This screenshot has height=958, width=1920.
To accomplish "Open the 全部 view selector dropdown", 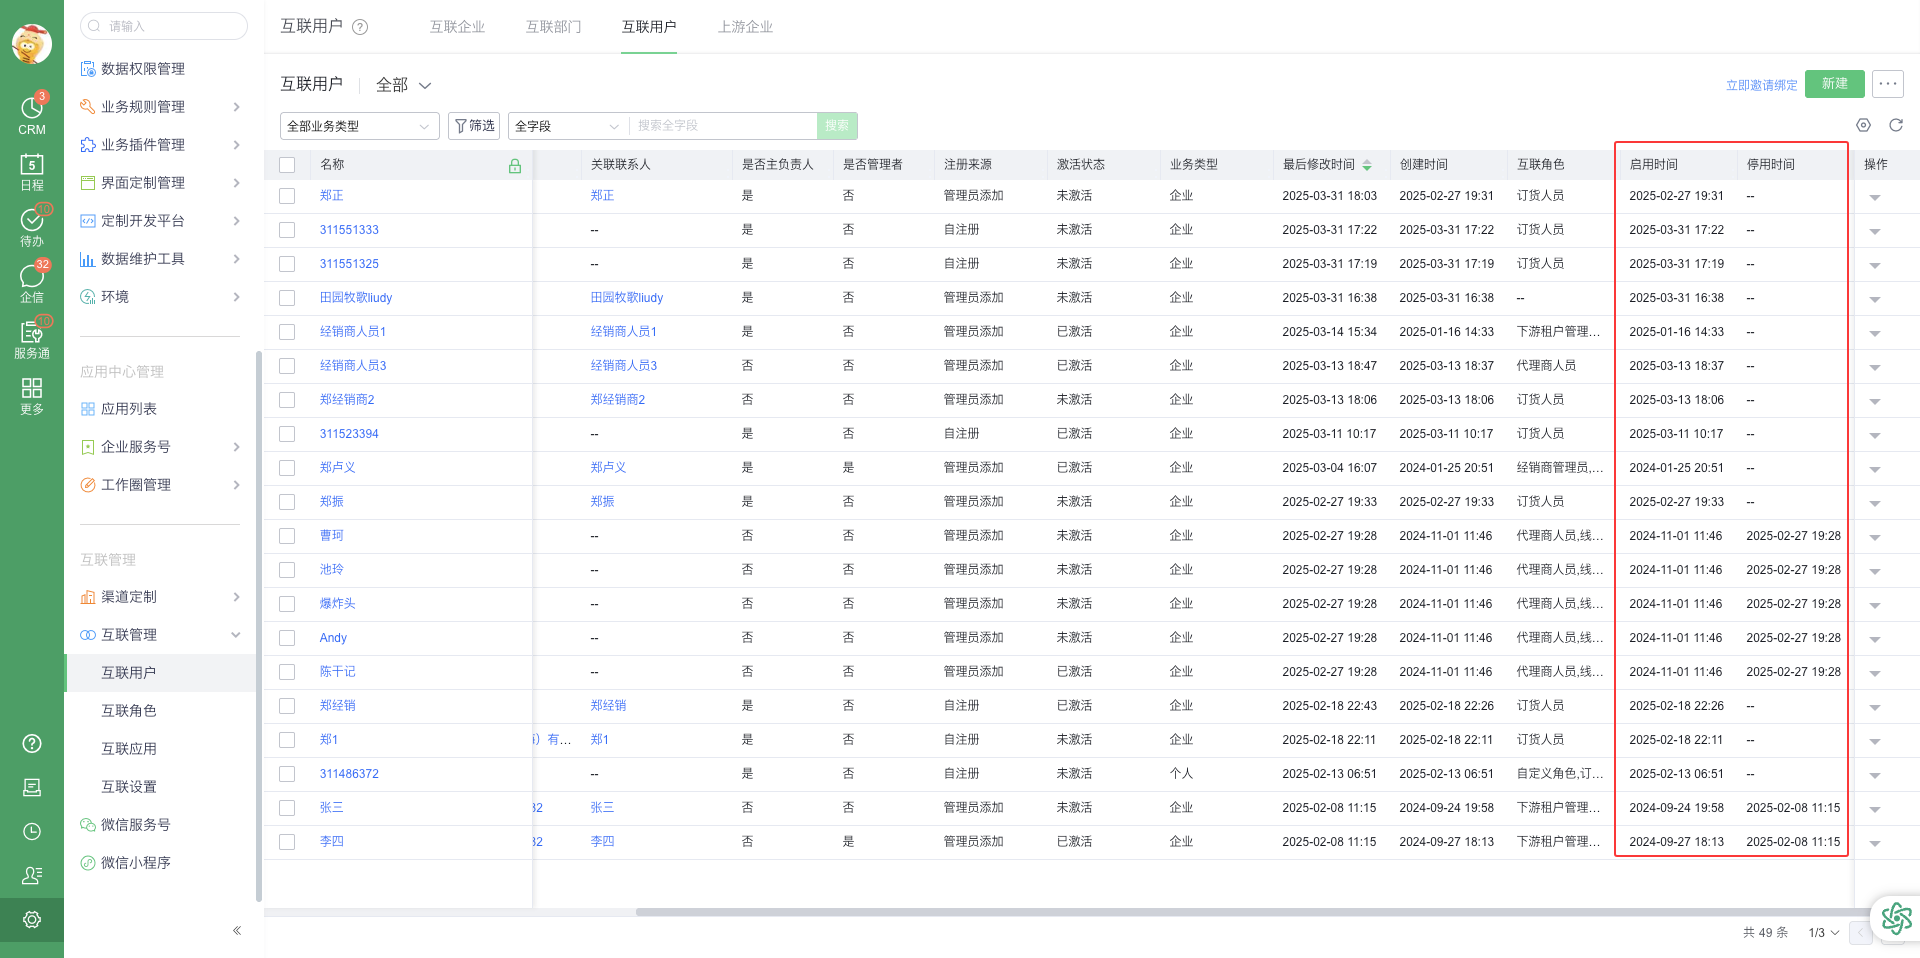I will [403, 85].
